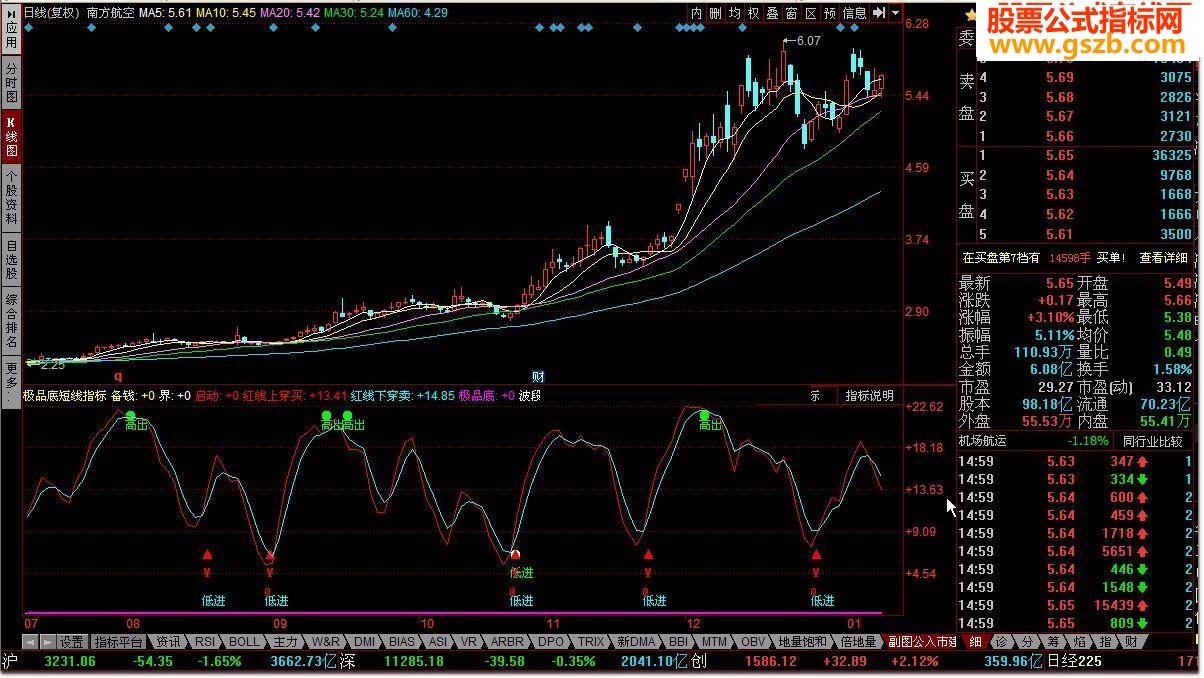
Task: Open the 个股资料 sidebar tab
Action: pos(11,197)
